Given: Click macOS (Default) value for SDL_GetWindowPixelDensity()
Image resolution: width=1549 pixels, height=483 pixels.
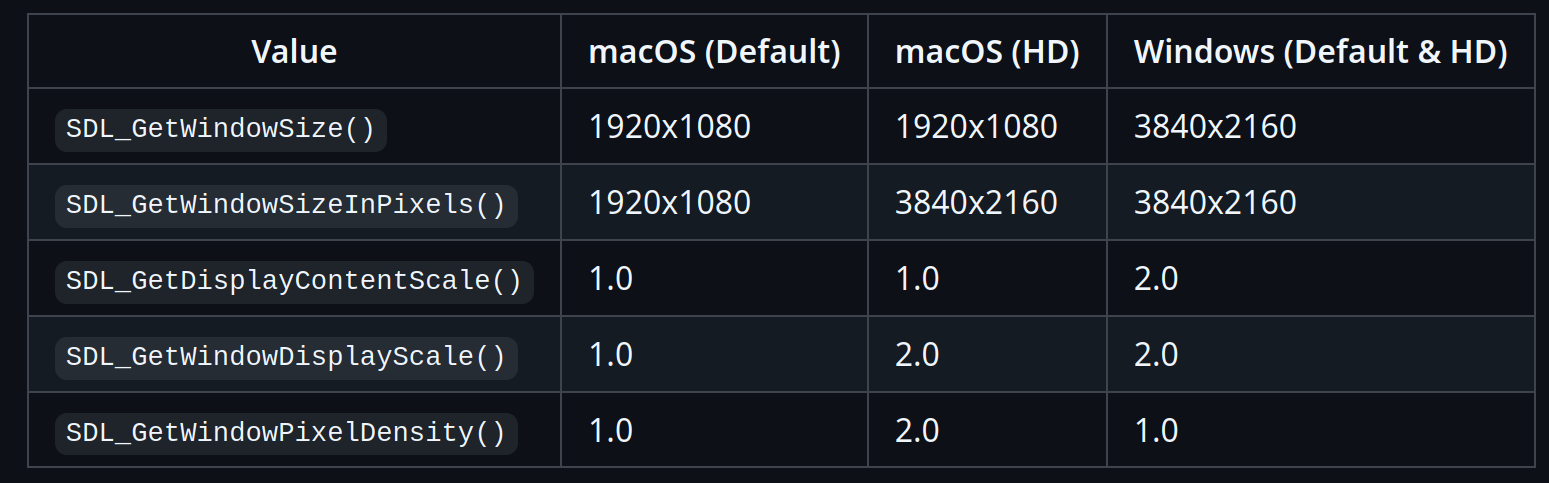Looking at the screenshot, I should tap(611, 431).
